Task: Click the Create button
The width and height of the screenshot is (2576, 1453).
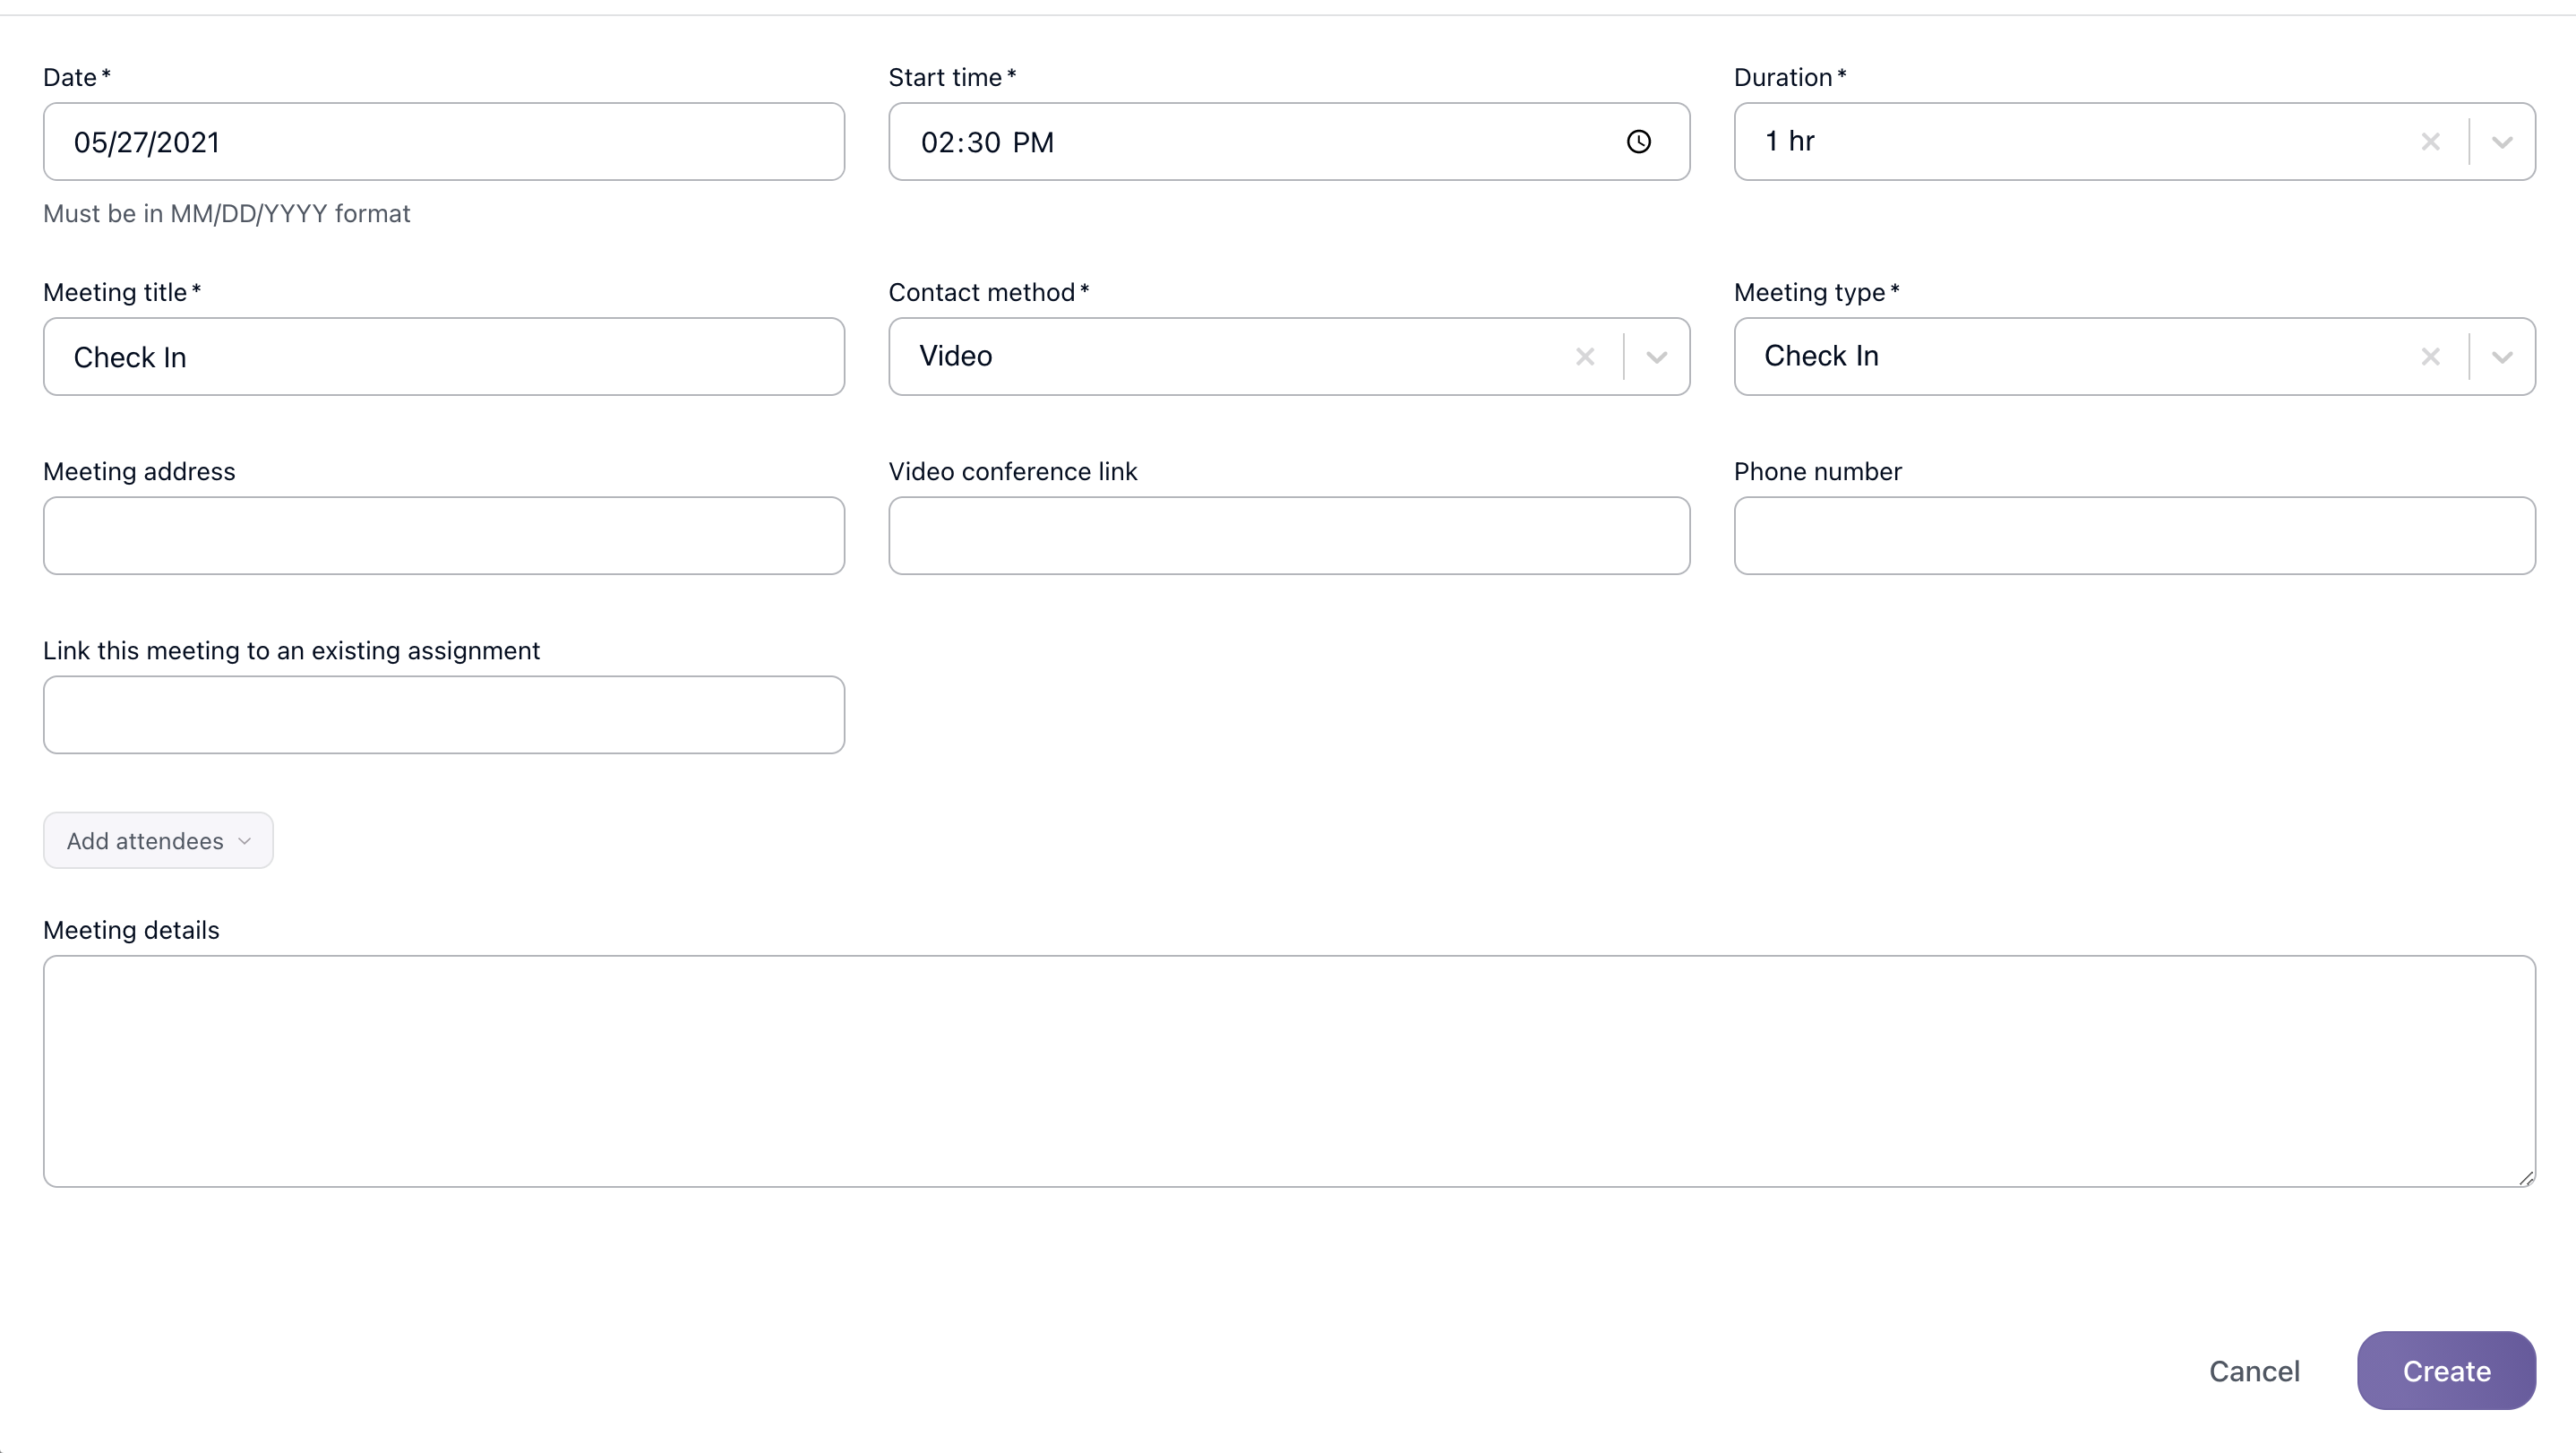Action: (2446, 1371)
